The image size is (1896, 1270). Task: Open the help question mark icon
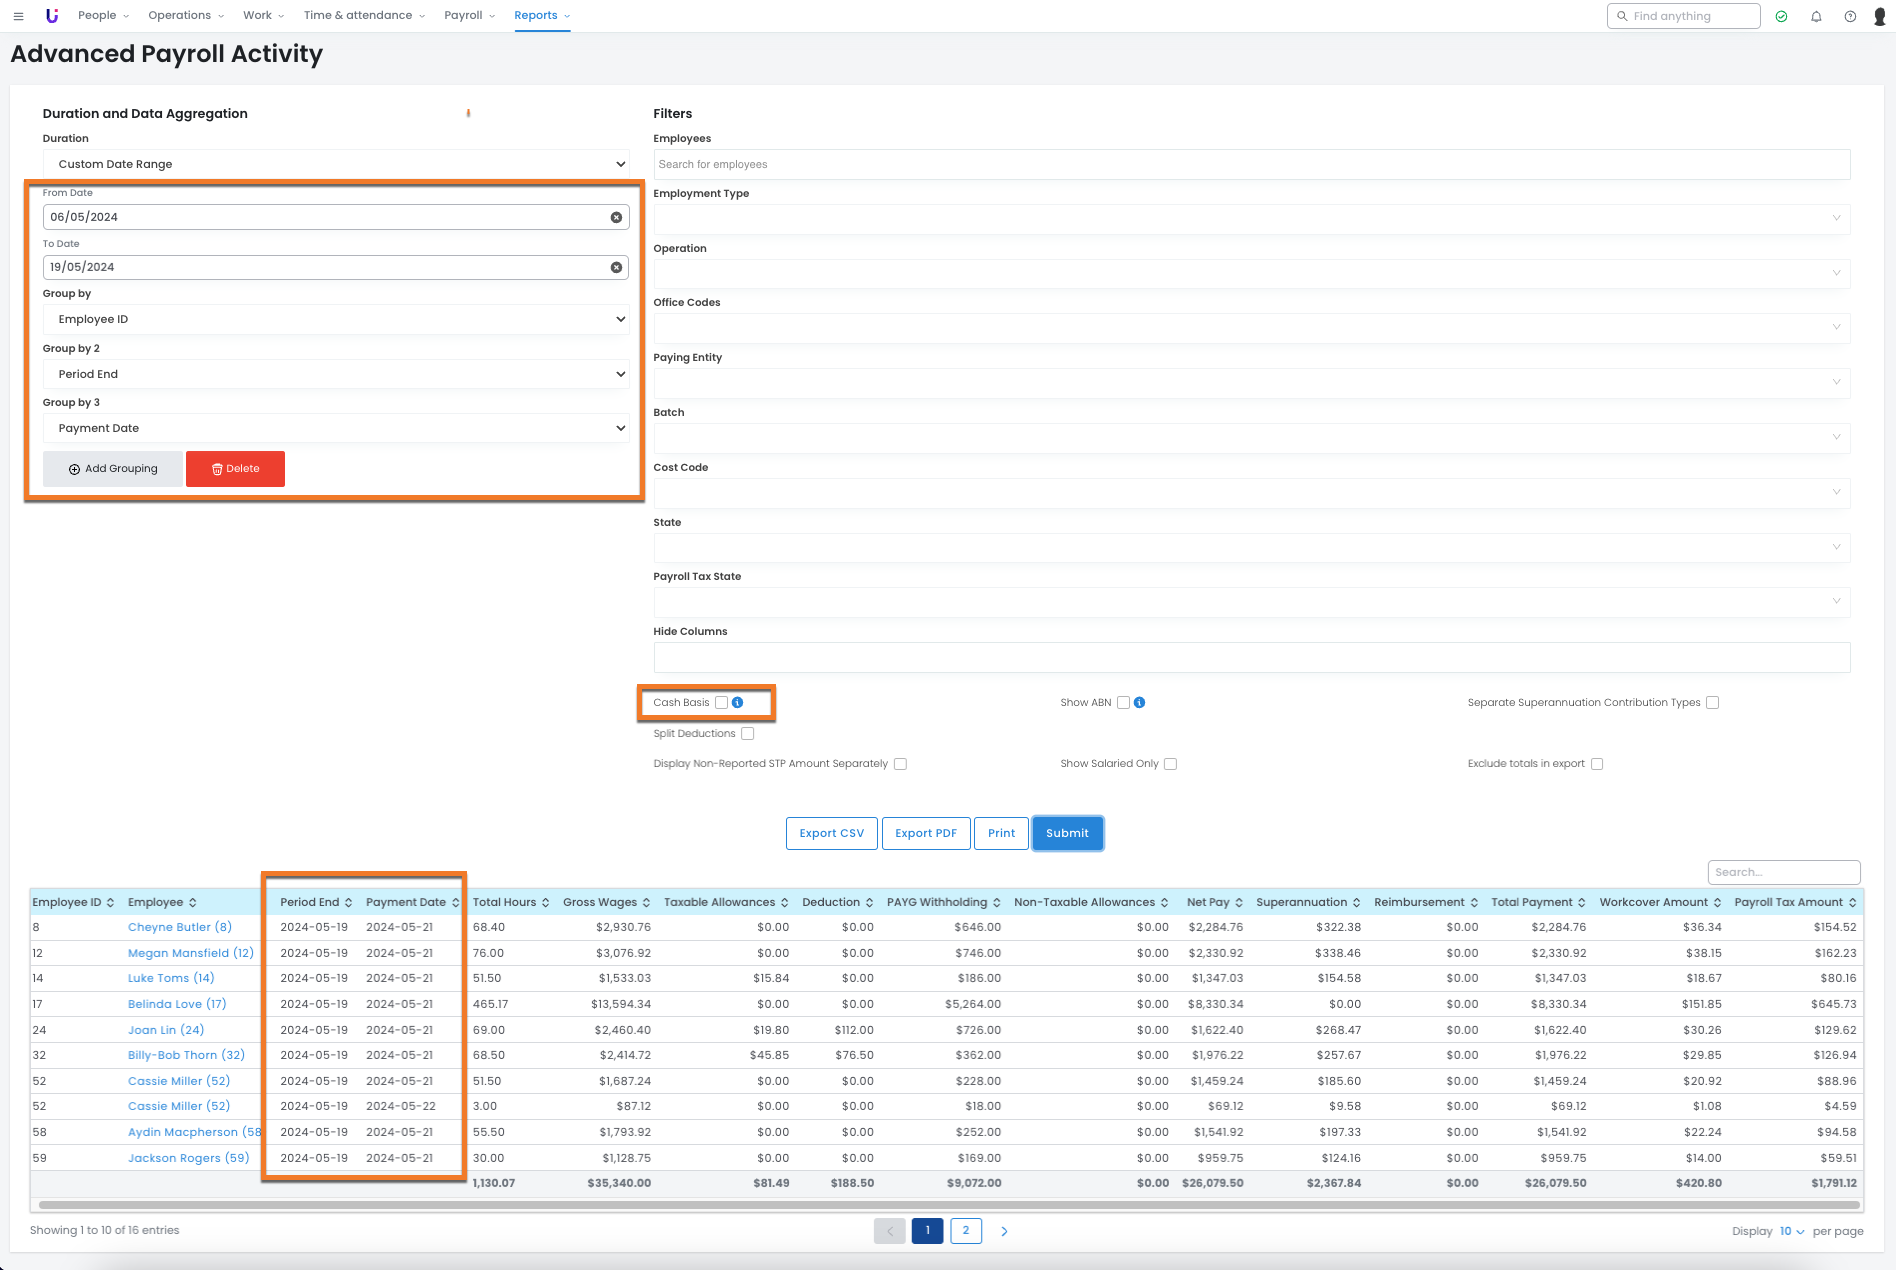pyautogui.click(x=1850, y=16)
